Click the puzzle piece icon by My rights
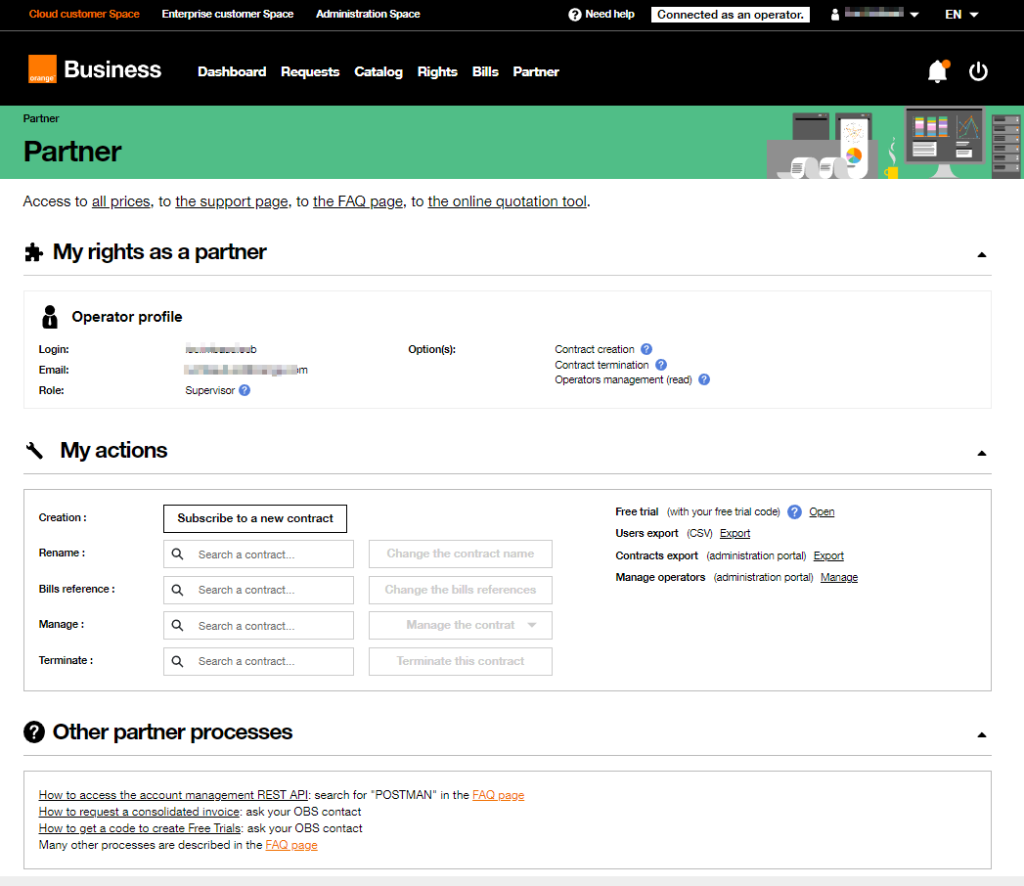The height and width of the screenshot is (886, 1024). [33, 252]
